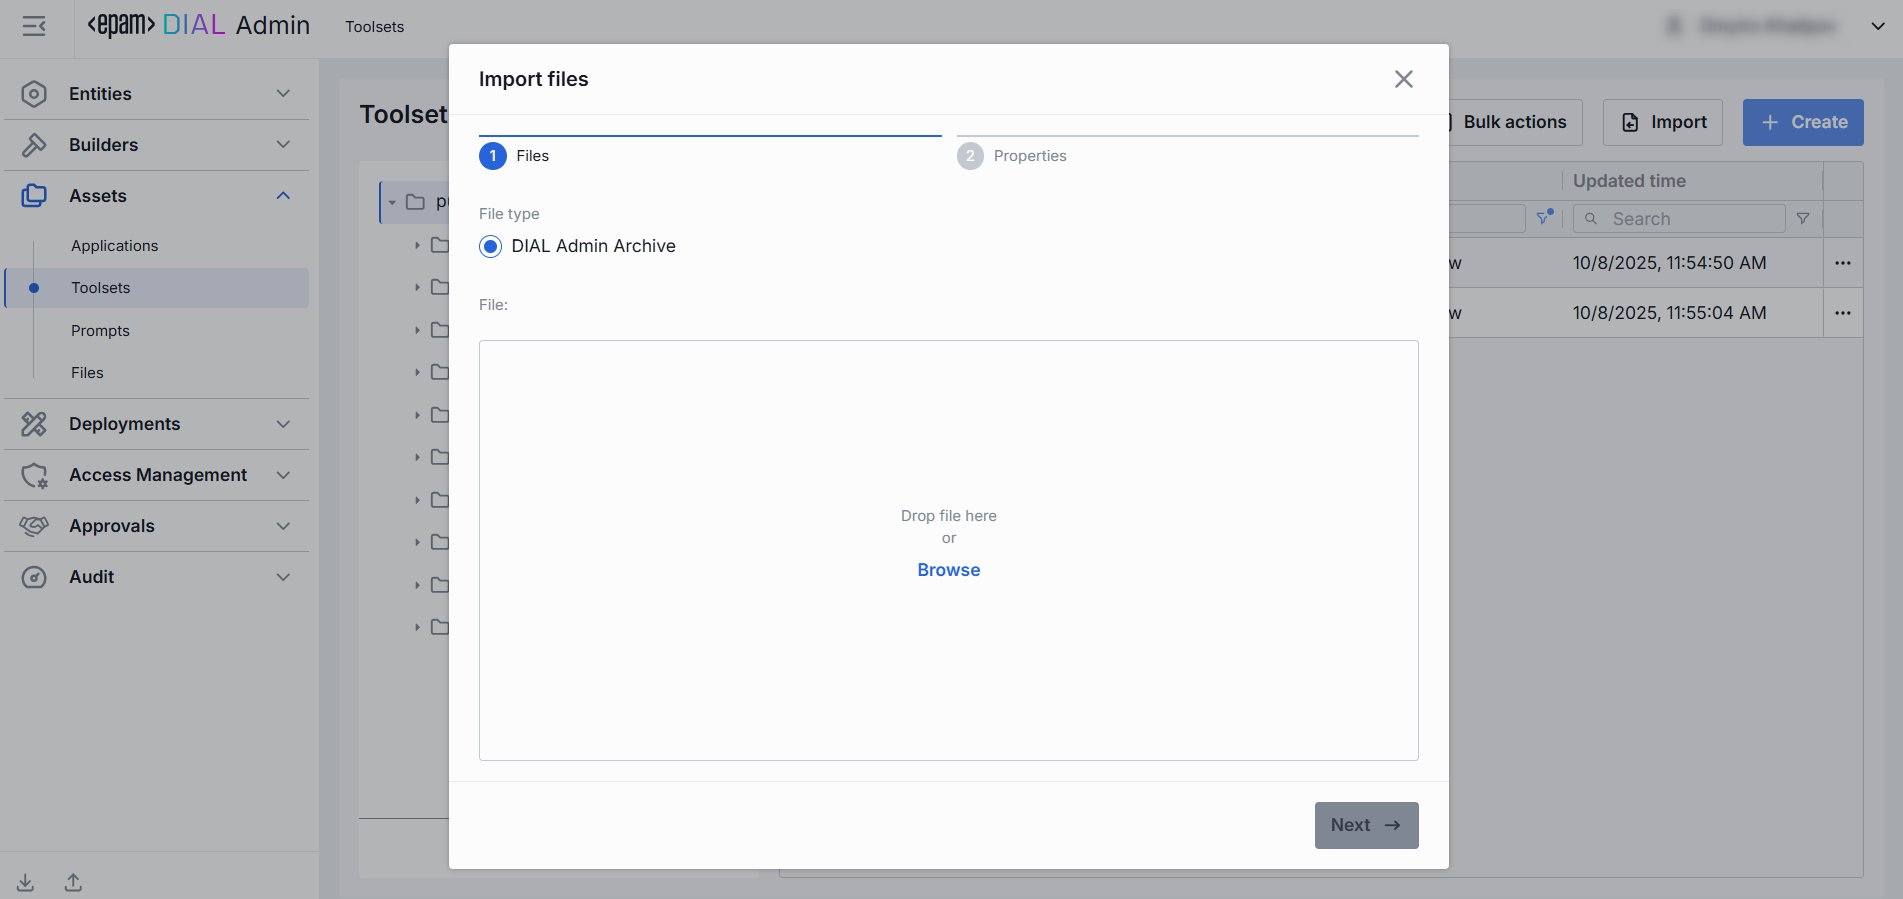Expand the Entities section chevron
This screenshot has width=1903, height=899.
[283, 94]
